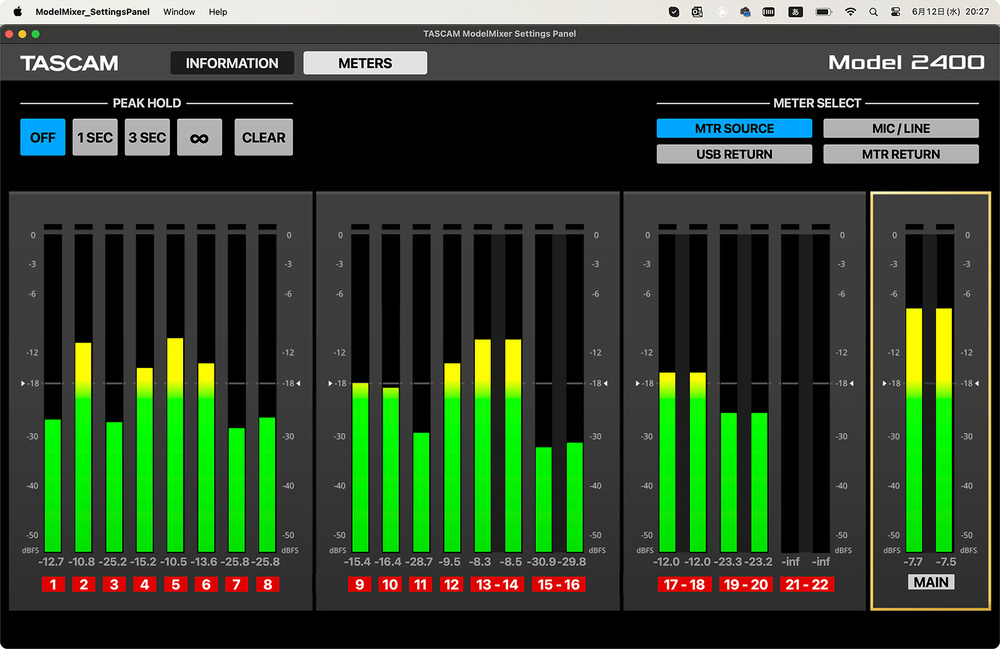Open Control Center in menu bar
Image resolution: width=1000 pixels, height=649 pixels.
point(895,12)
